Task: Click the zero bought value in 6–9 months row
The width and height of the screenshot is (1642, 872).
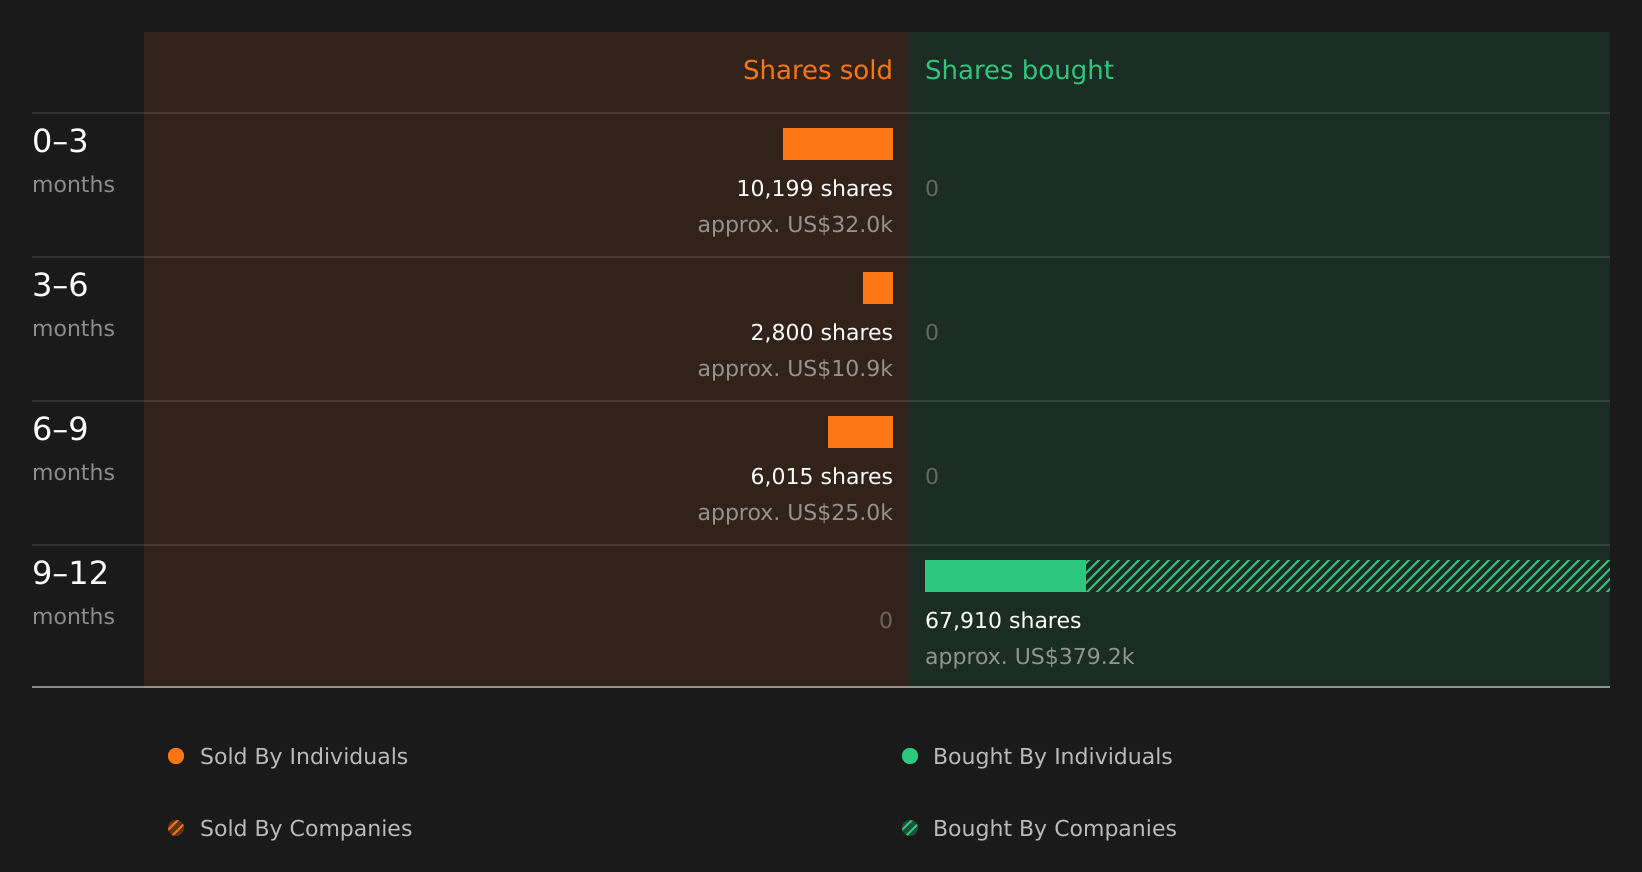Action: (x=932, y=477)
